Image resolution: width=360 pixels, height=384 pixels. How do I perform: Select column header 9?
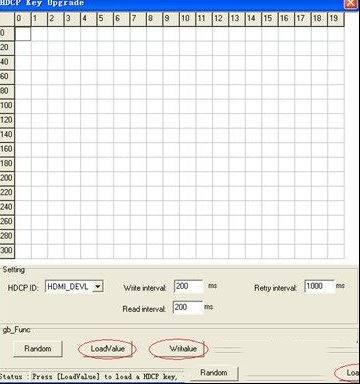tap(171, 19)
